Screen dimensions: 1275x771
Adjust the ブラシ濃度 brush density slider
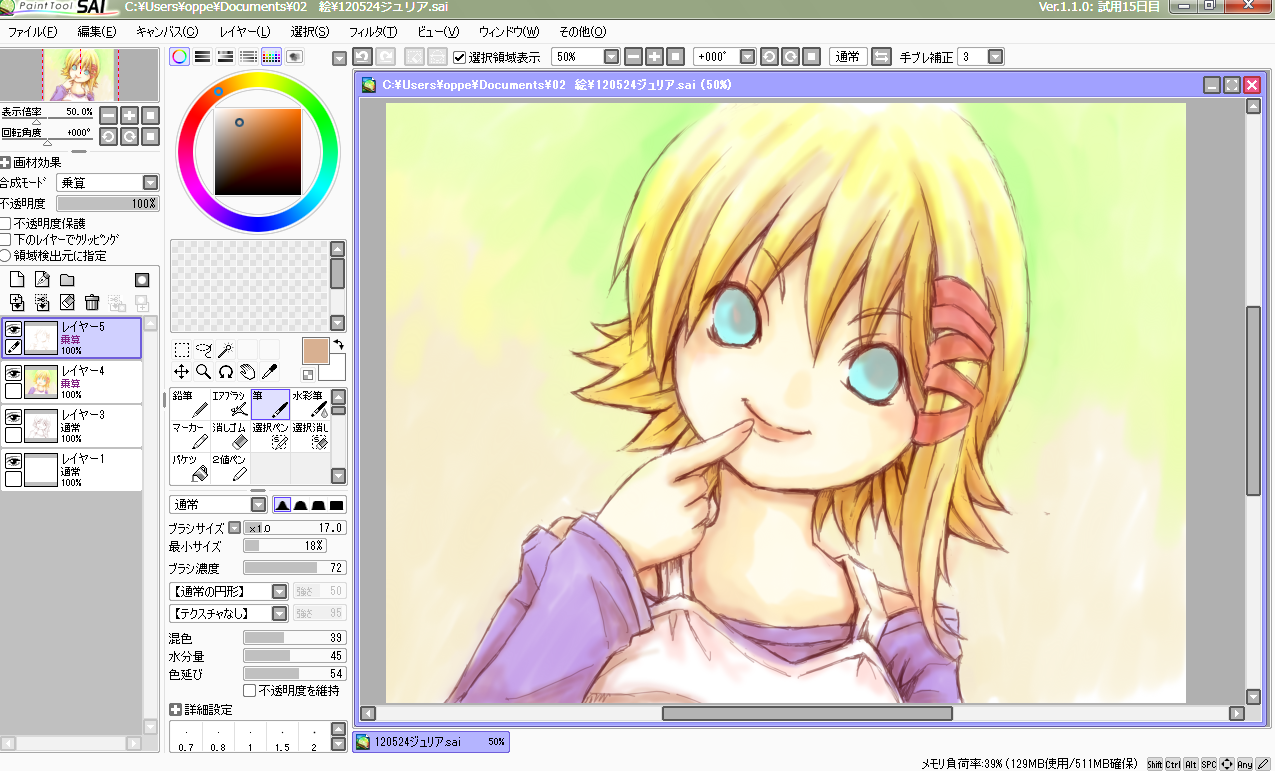click(294, 568)
